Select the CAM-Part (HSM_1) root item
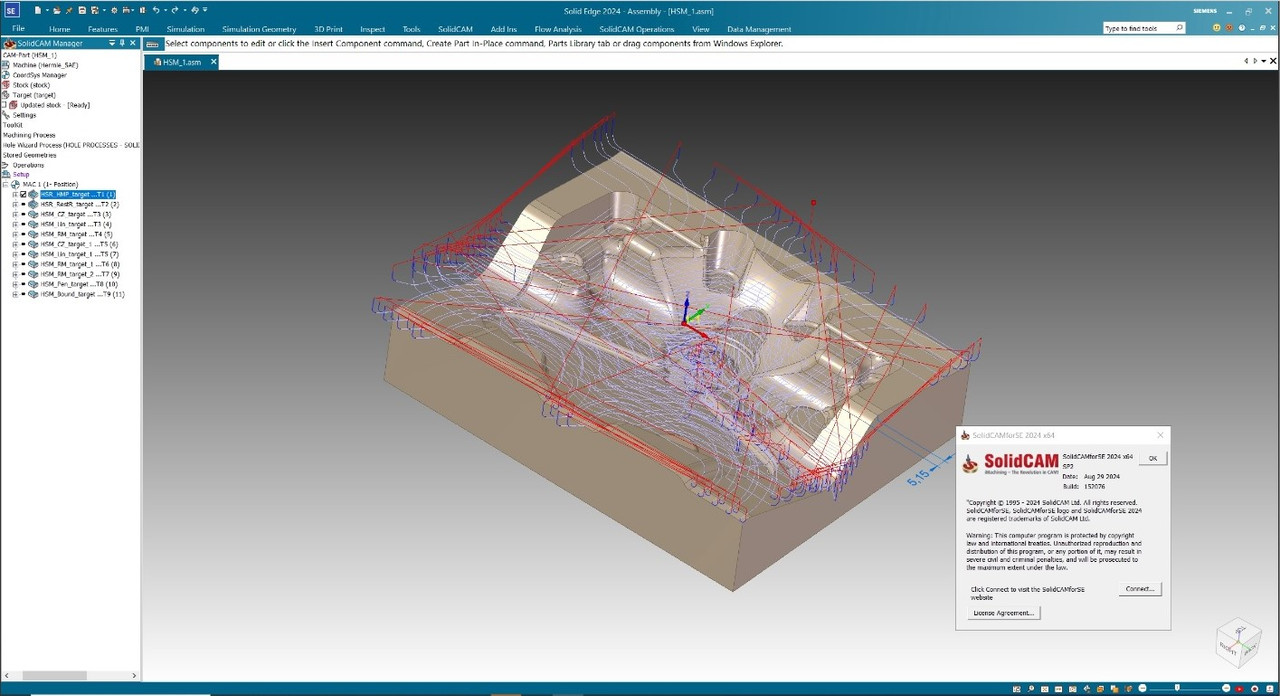This screenshot has width=1280, height=696. tap(30, 55)
